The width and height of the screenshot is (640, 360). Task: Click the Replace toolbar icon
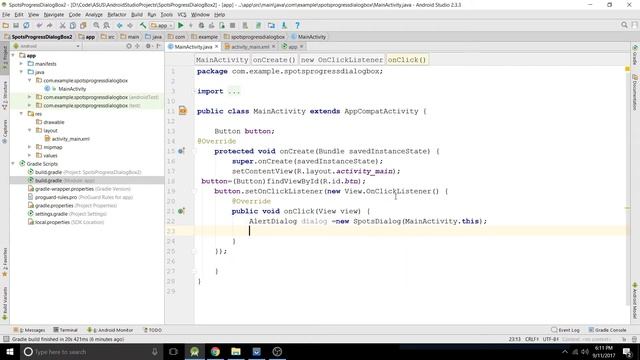(x=107, y=25)
